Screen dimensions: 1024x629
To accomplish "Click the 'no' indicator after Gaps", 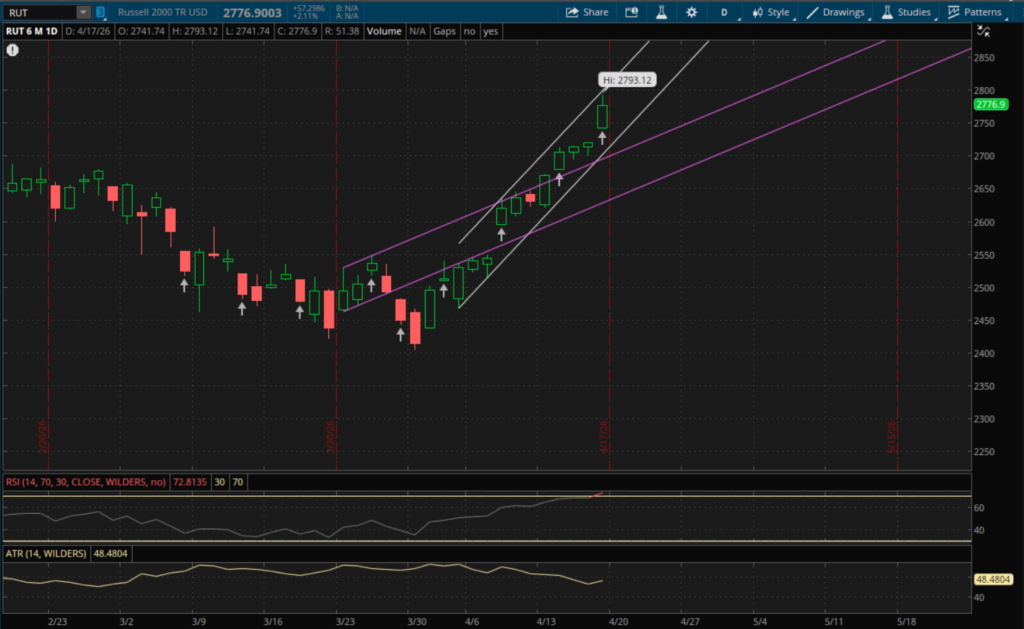I will click(x=469, y=31).
